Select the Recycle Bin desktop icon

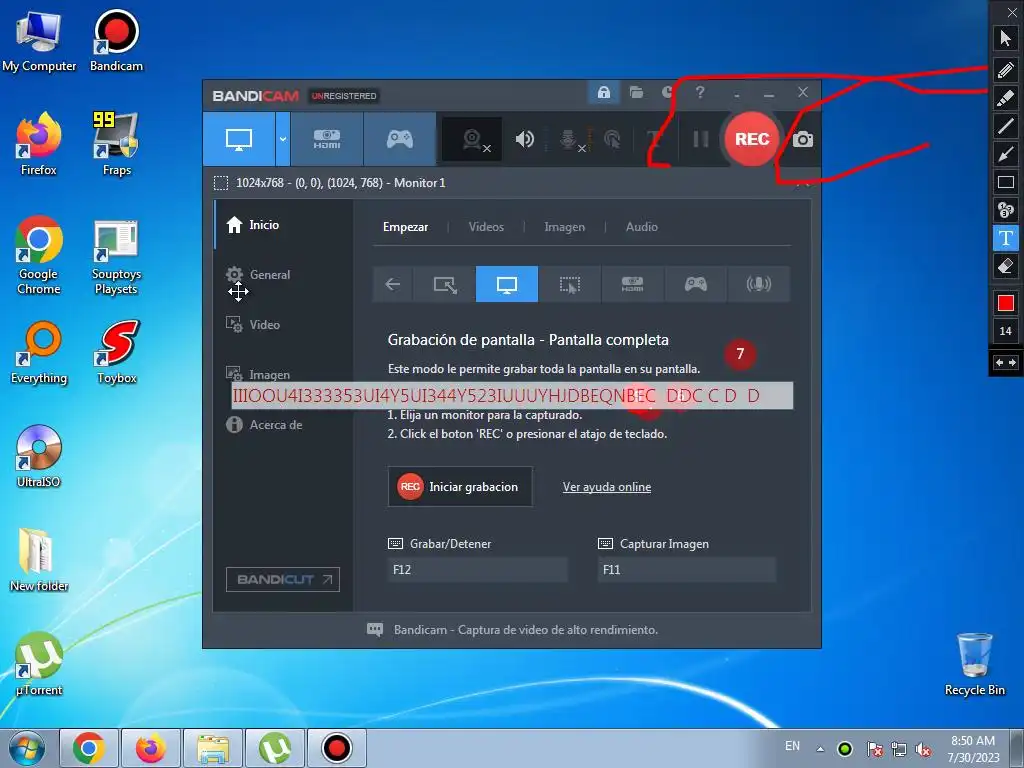[x=974, y=664]
